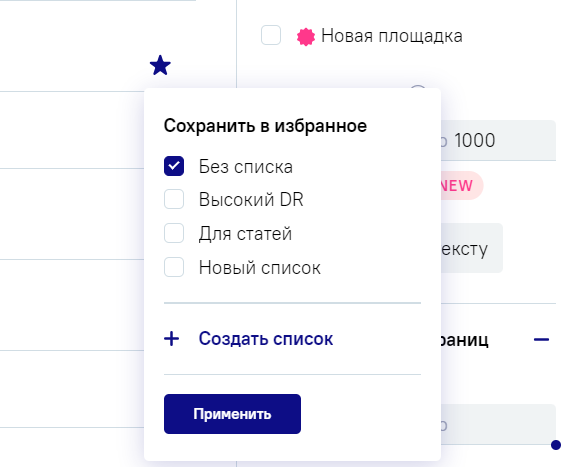Focus the input field showing 1000
566x467 pixels.
[x=498, y=140]
